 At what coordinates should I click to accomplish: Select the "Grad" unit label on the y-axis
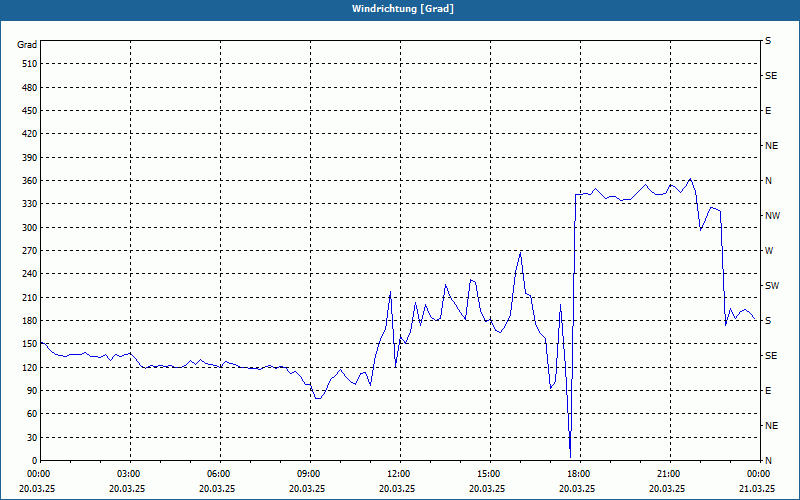tap(27, 45)
